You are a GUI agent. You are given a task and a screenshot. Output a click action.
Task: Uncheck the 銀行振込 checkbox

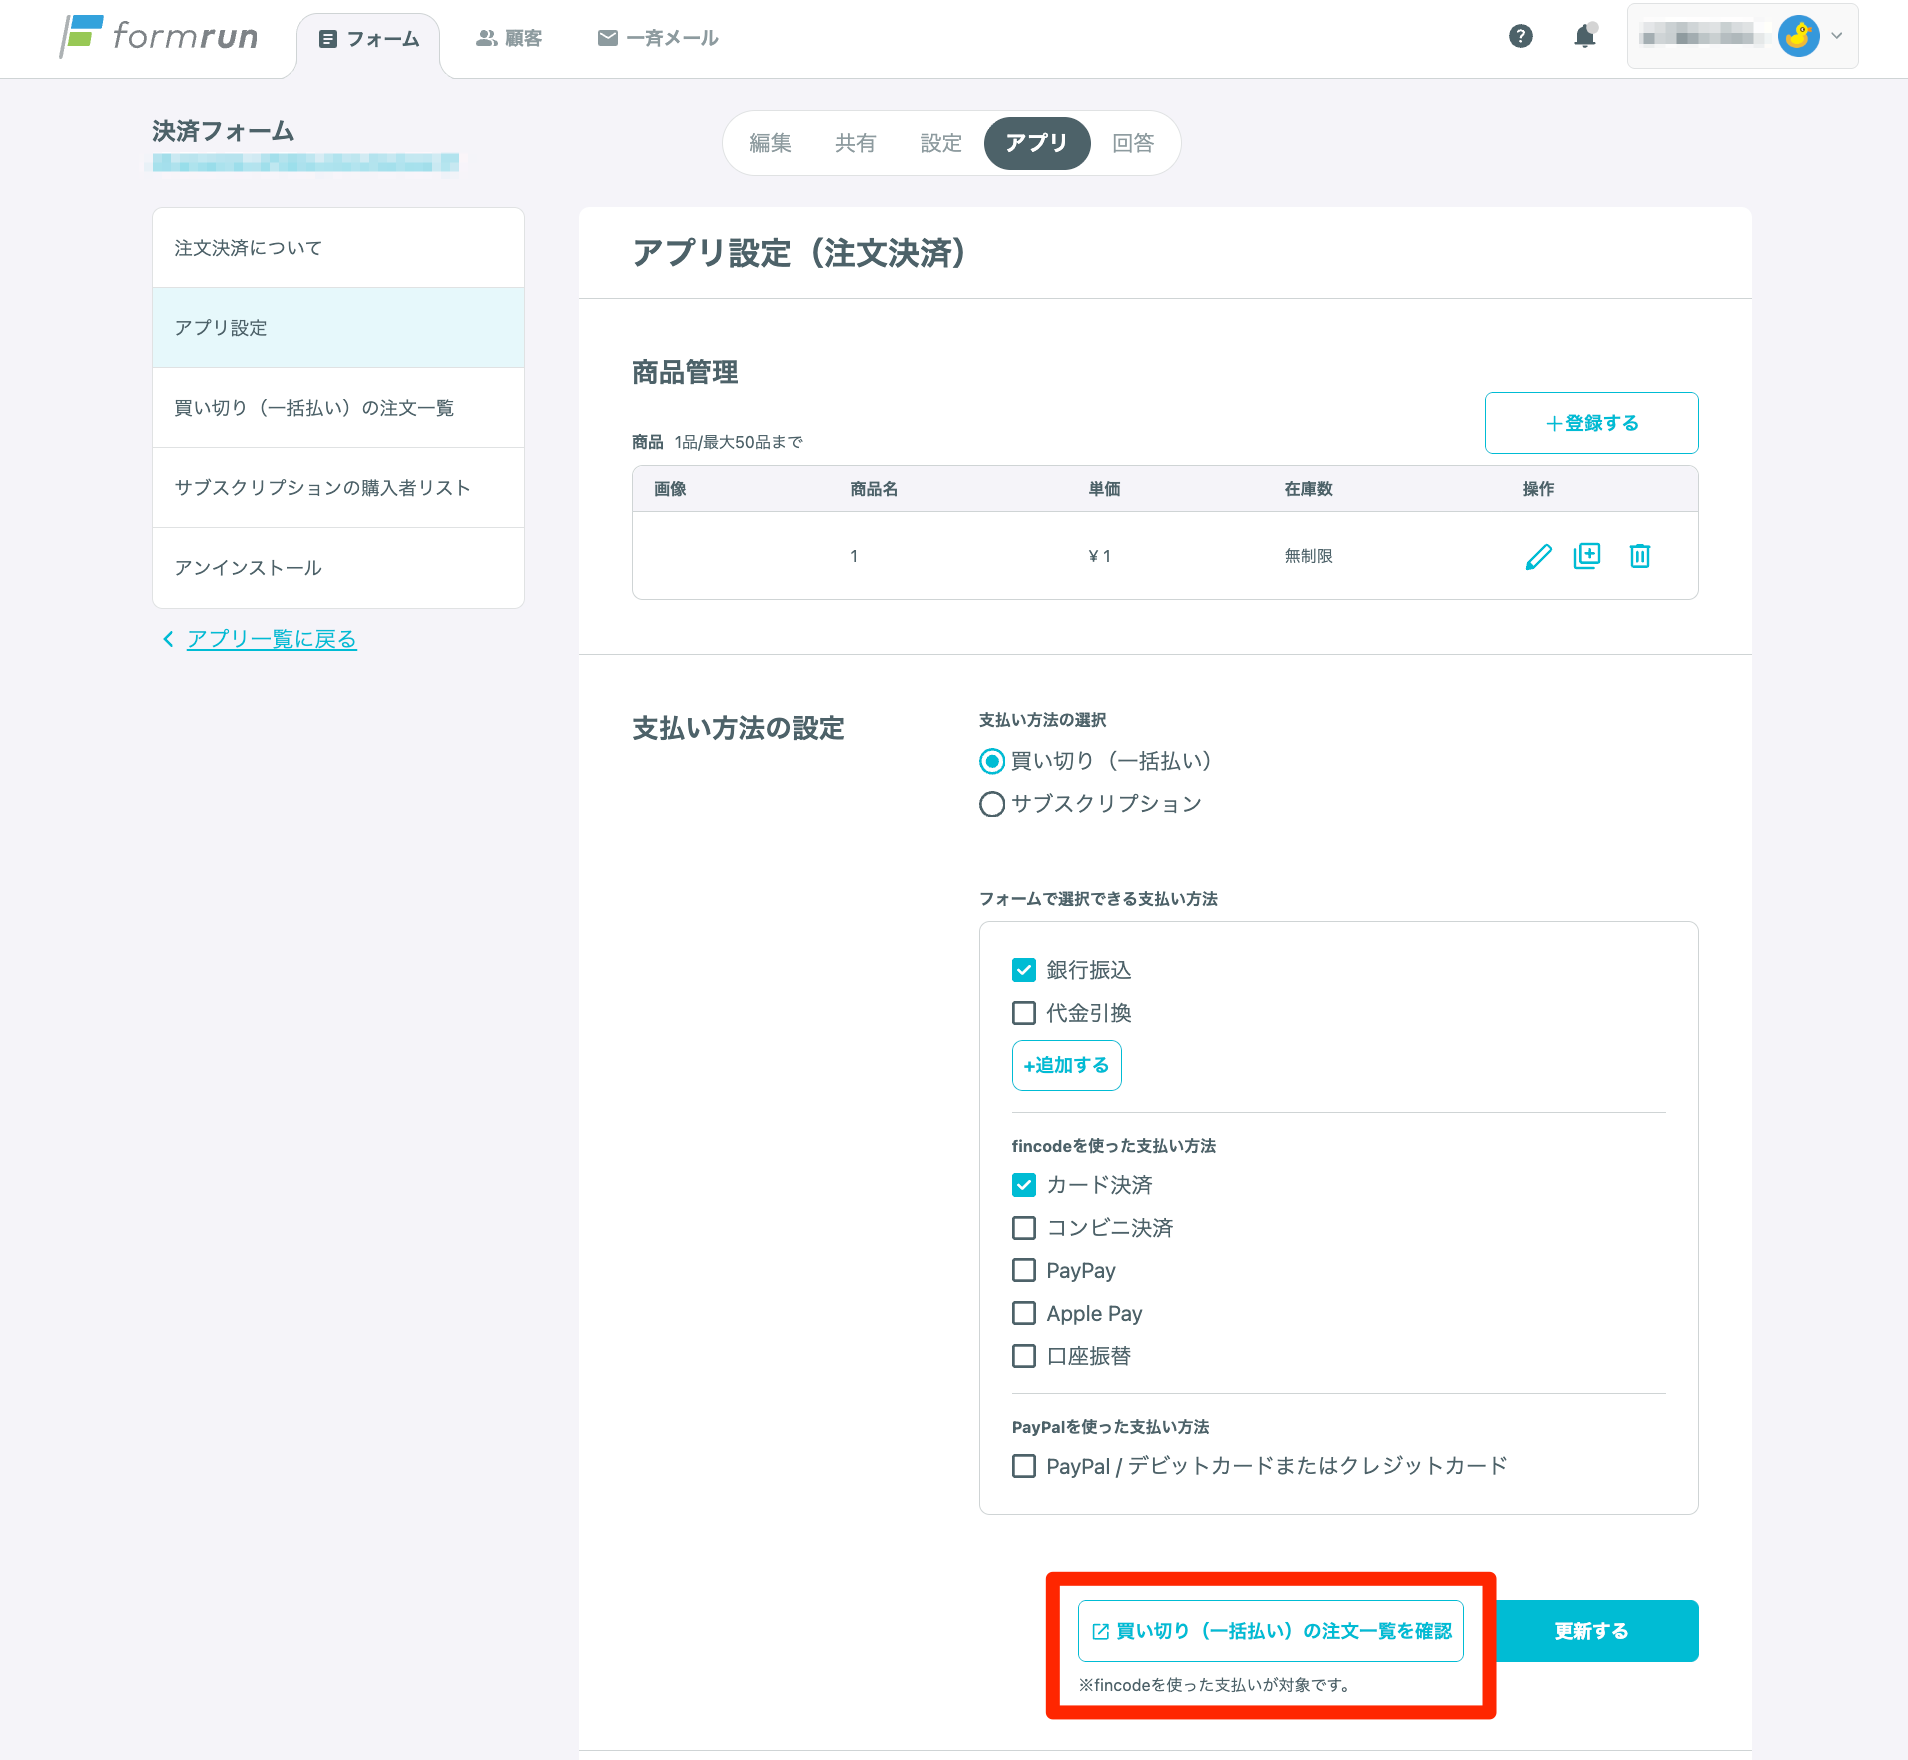click(1024, 969)
